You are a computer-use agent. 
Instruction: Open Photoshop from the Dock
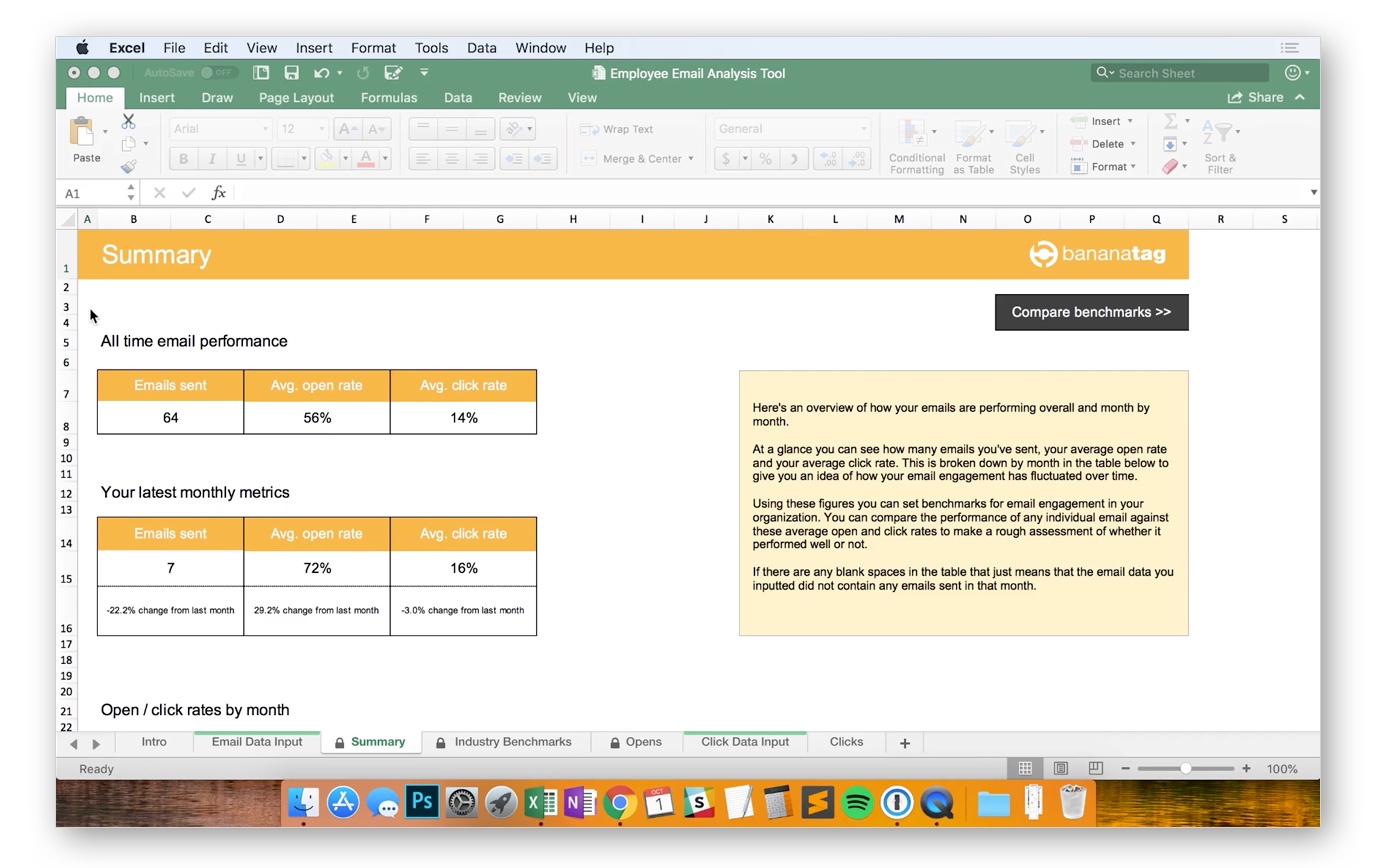point(422,802)
